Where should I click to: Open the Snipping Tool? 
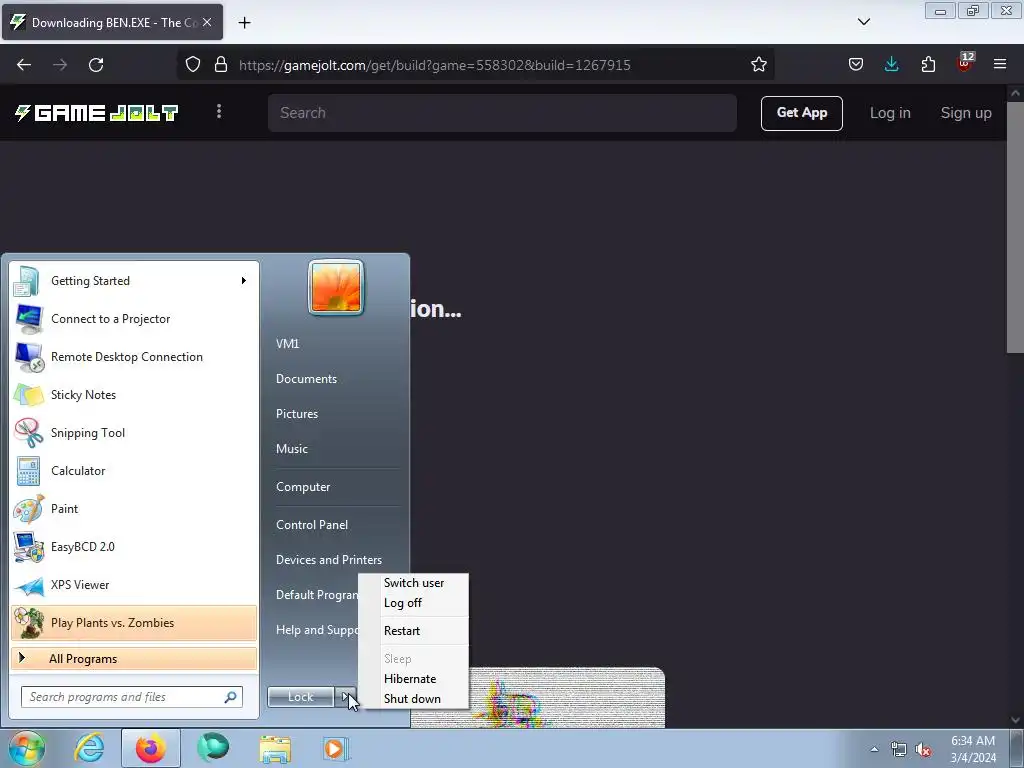click(134, 432)
